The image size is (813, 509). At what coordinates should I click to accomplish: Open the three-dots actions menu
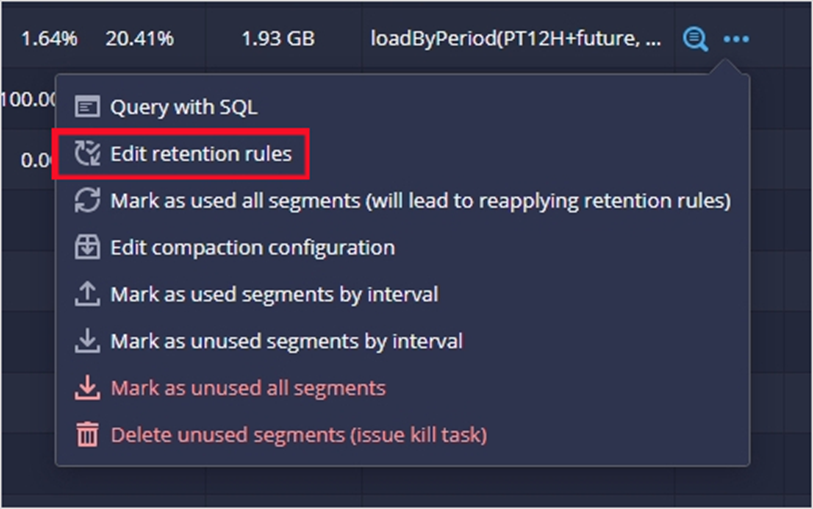click(736, 39)
